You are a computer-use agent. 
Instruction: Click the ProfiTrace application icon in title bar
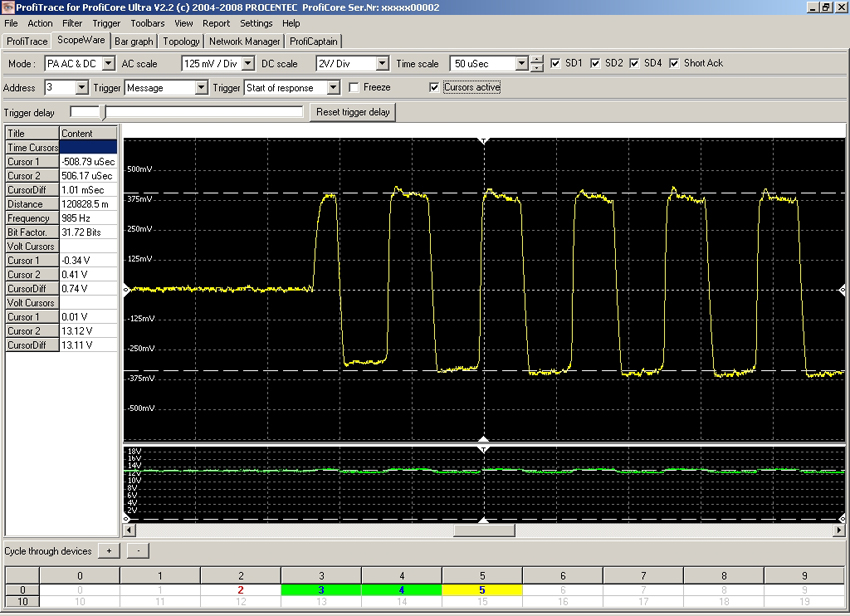click(9, 7)
